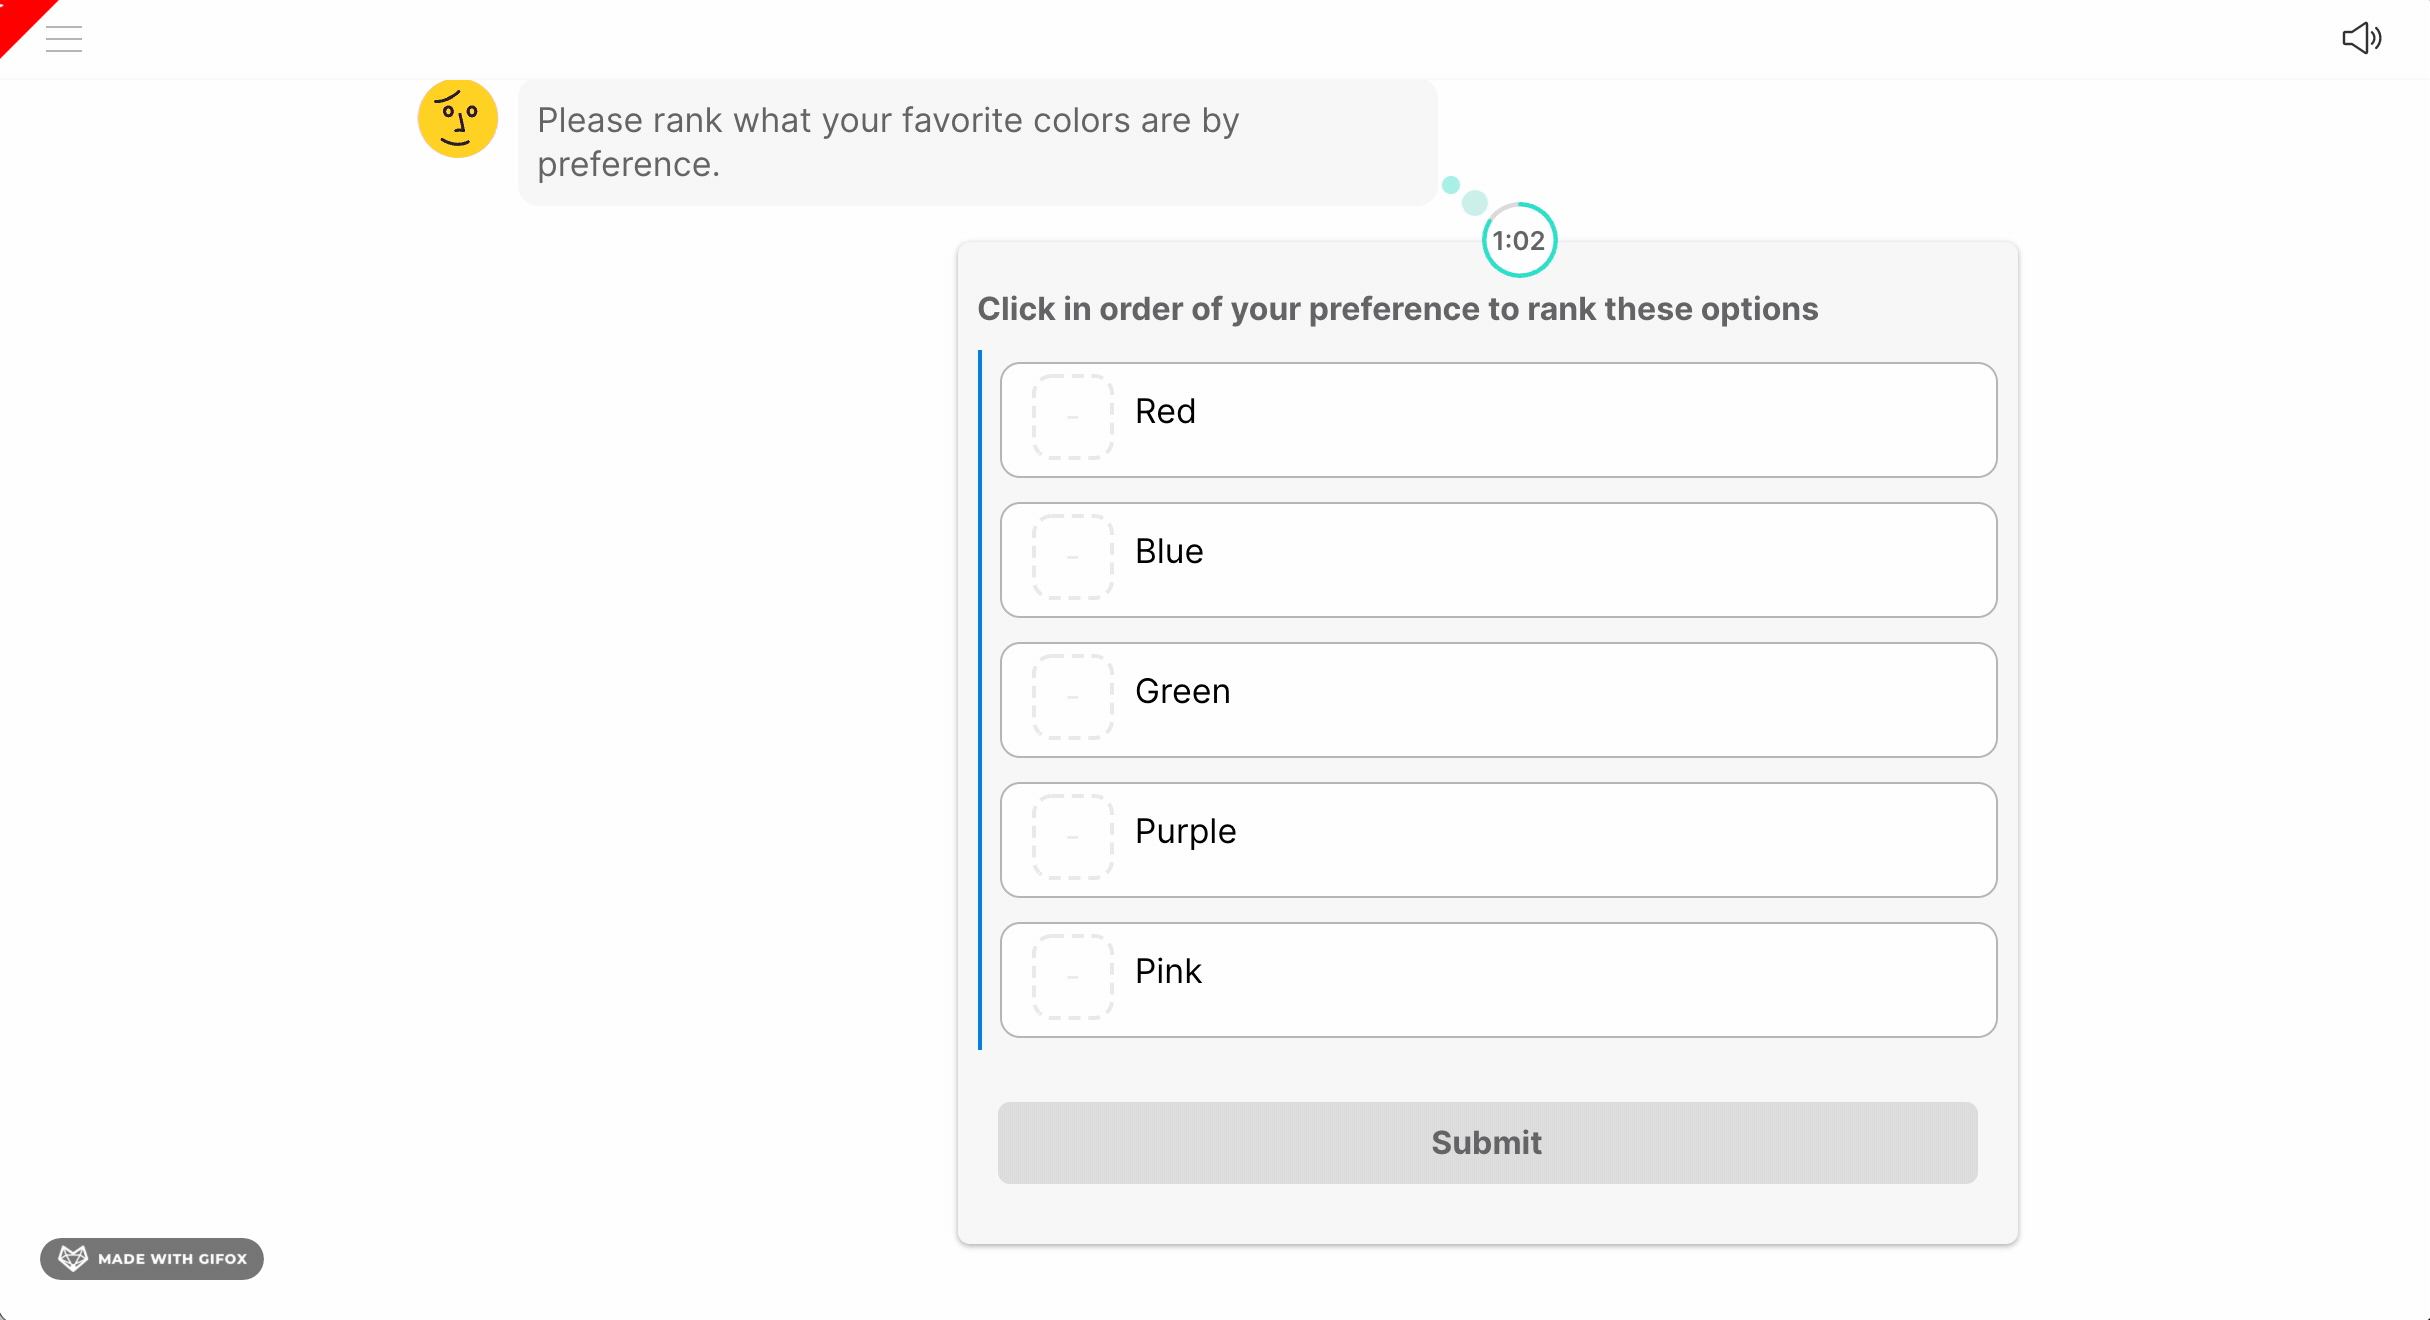The height and width of the screenshot is (1320, 2430).
Task: Click the Made with Gifox badge text
Action: (172, 1259)
